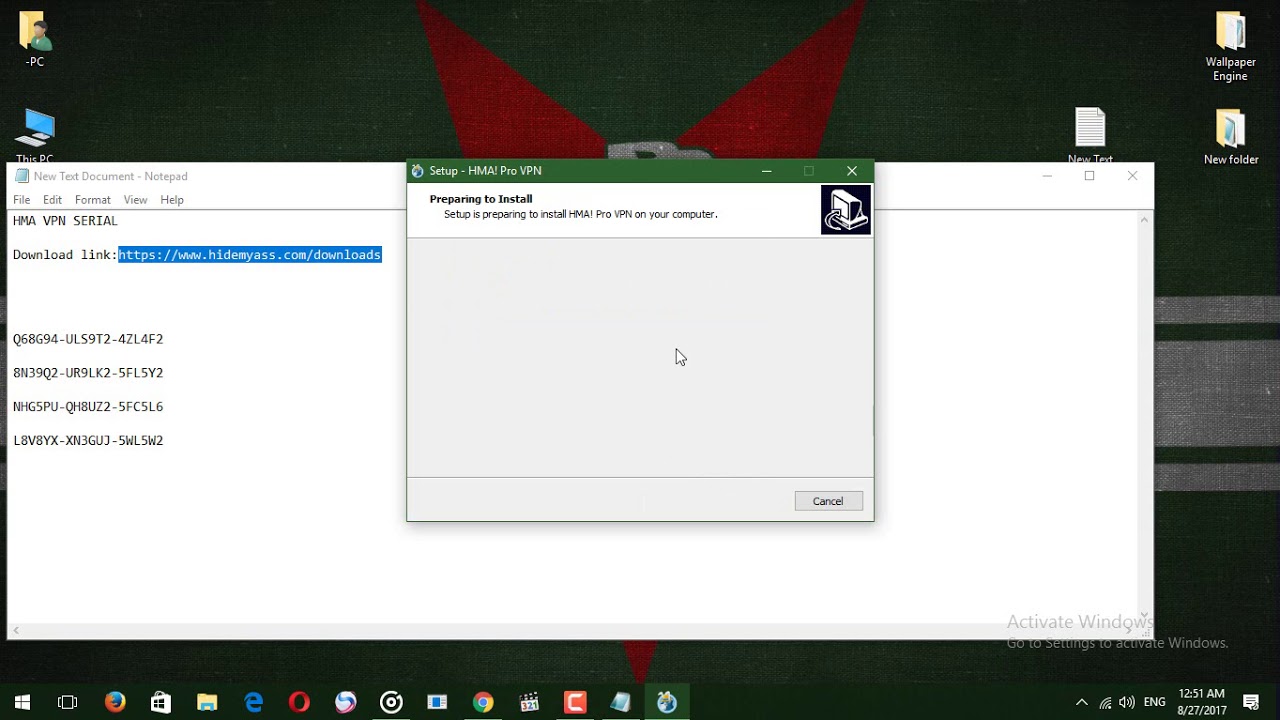The height and width of the screenshot is (720, 1280).
Task: Open the Wallpaper Engine desktop folder
Action: coord(1230,47)
